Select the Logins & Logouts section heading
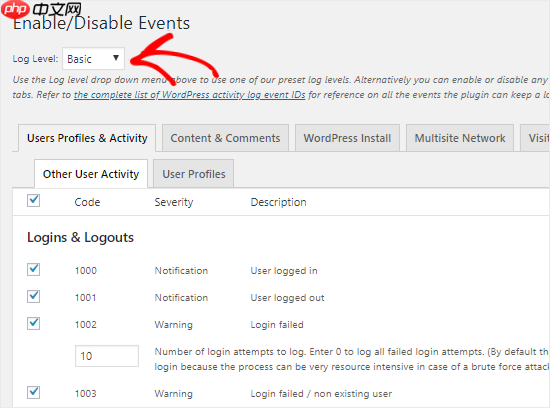 pos(80,238)
